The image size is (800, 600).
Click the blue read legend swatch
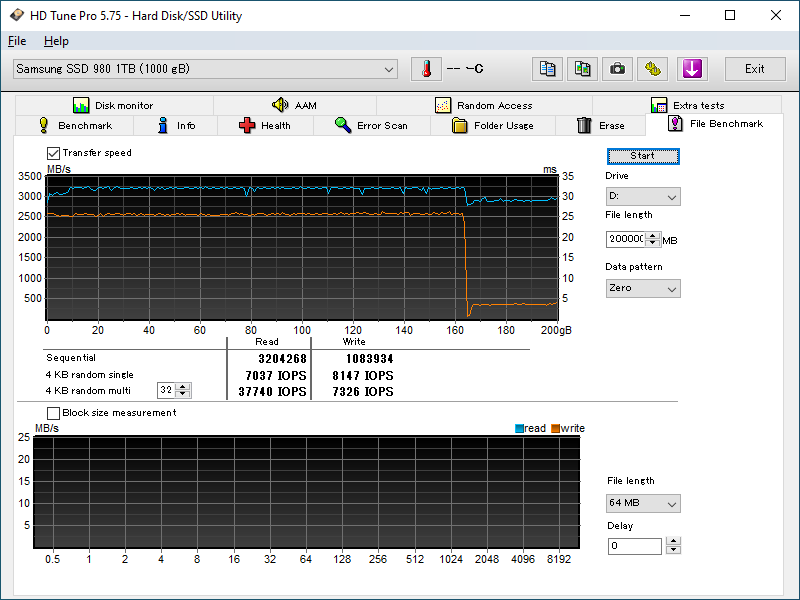[x=519, y=429]
